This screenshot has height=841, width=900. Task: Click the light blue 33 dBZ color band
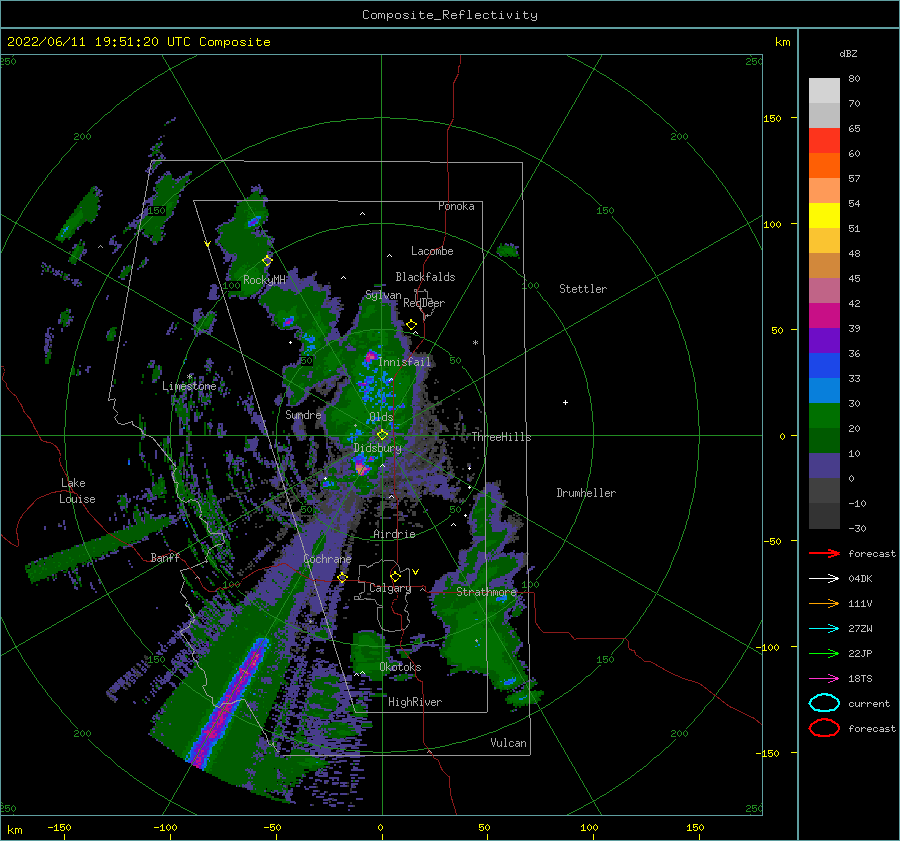click(824, 390)
